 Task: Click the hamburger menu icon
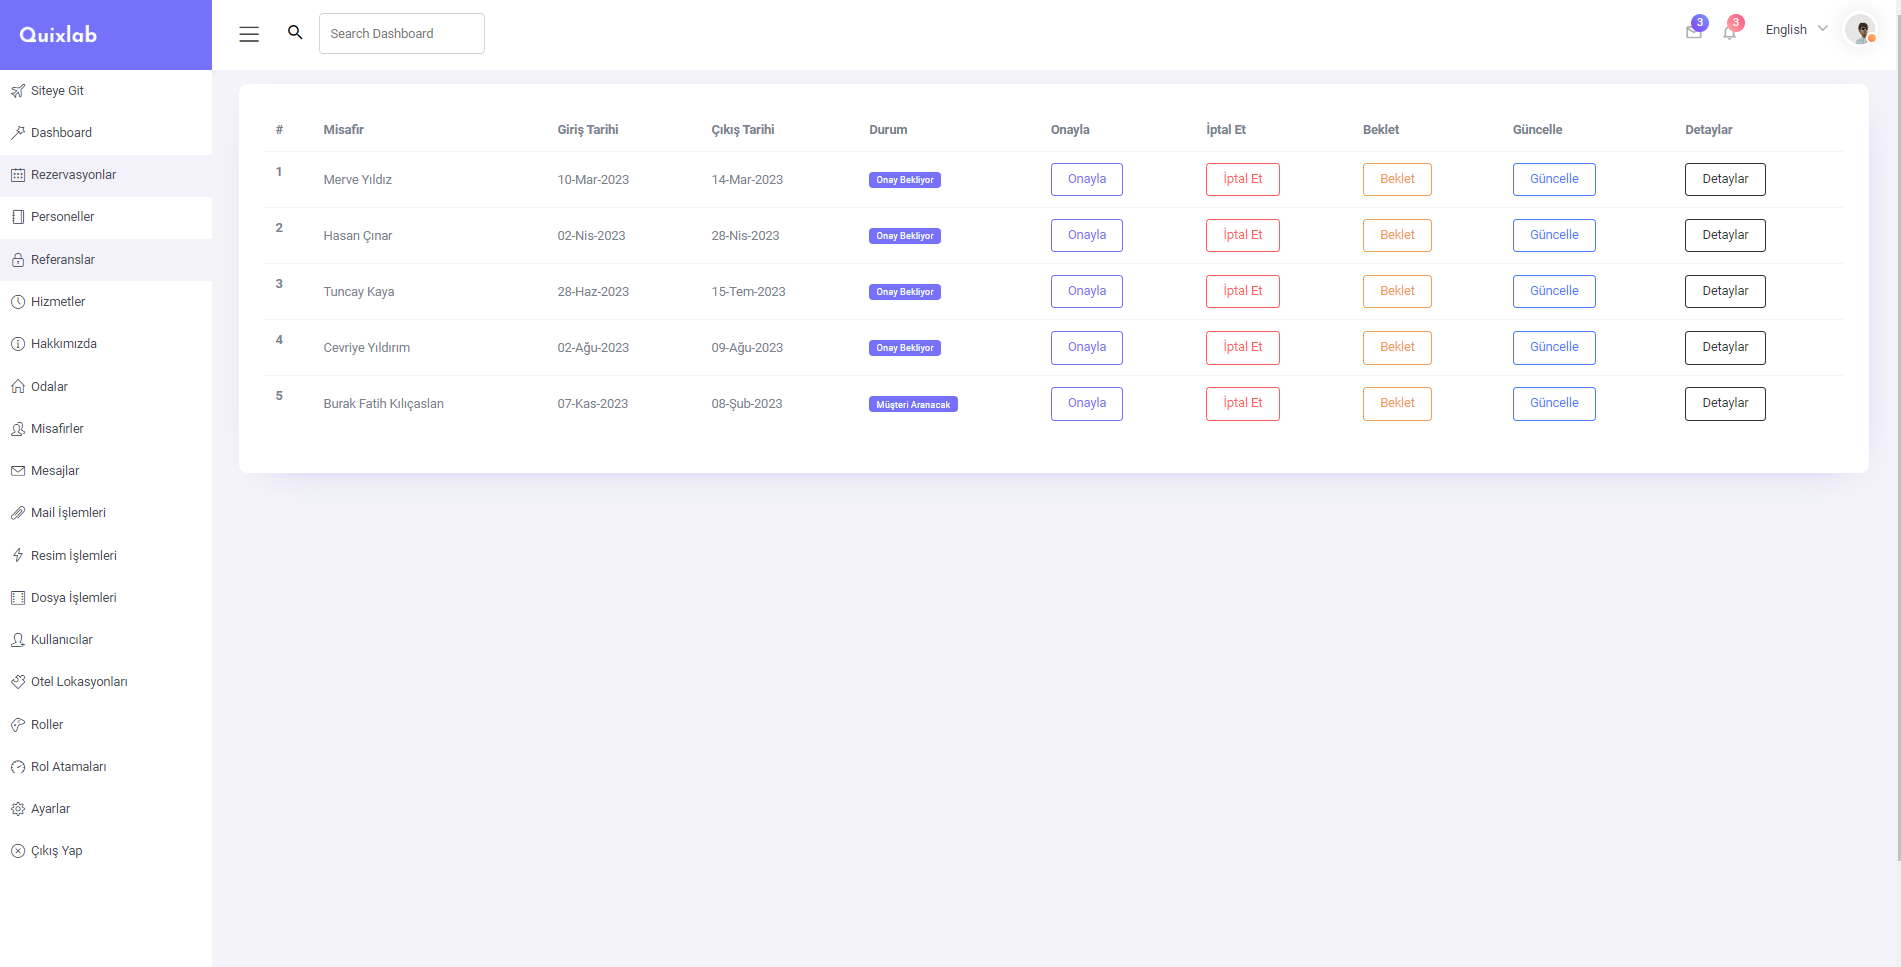pyautogui.click(x=249, y=34)
